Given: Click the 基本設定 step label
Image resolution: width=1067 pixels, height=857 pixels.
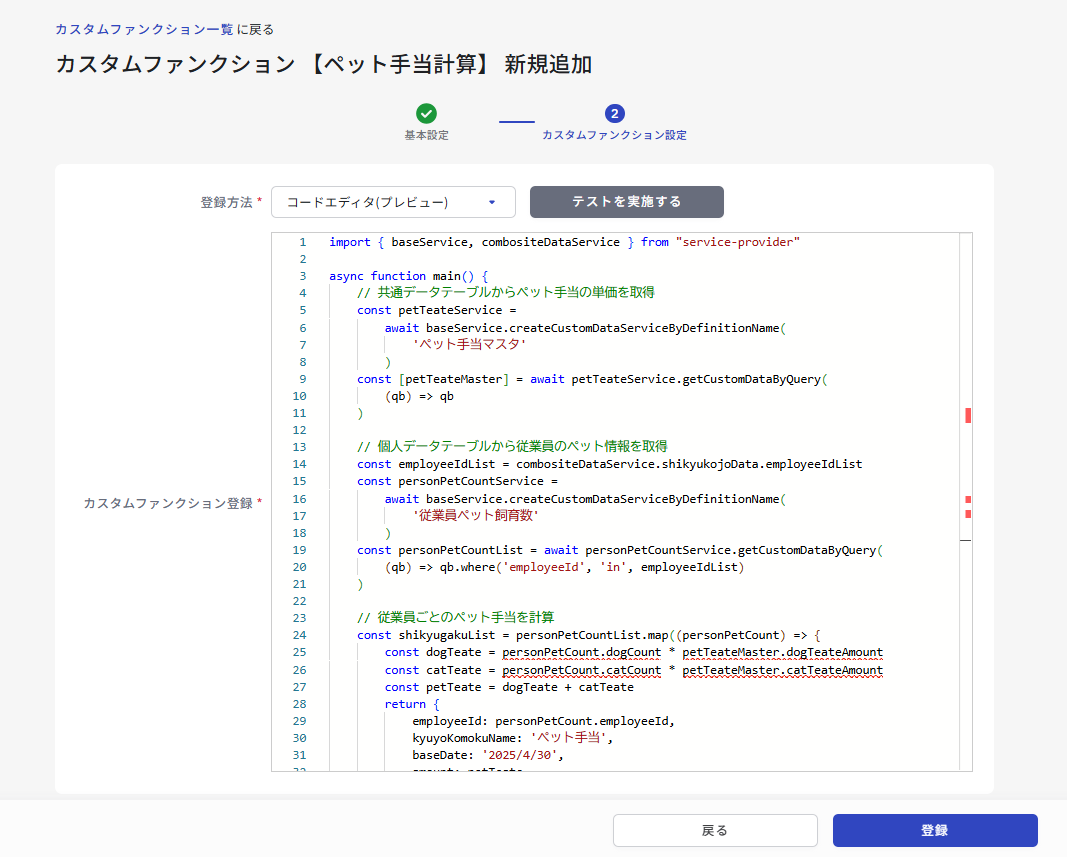Looking at the screenshot, I should tap(427, 135).
